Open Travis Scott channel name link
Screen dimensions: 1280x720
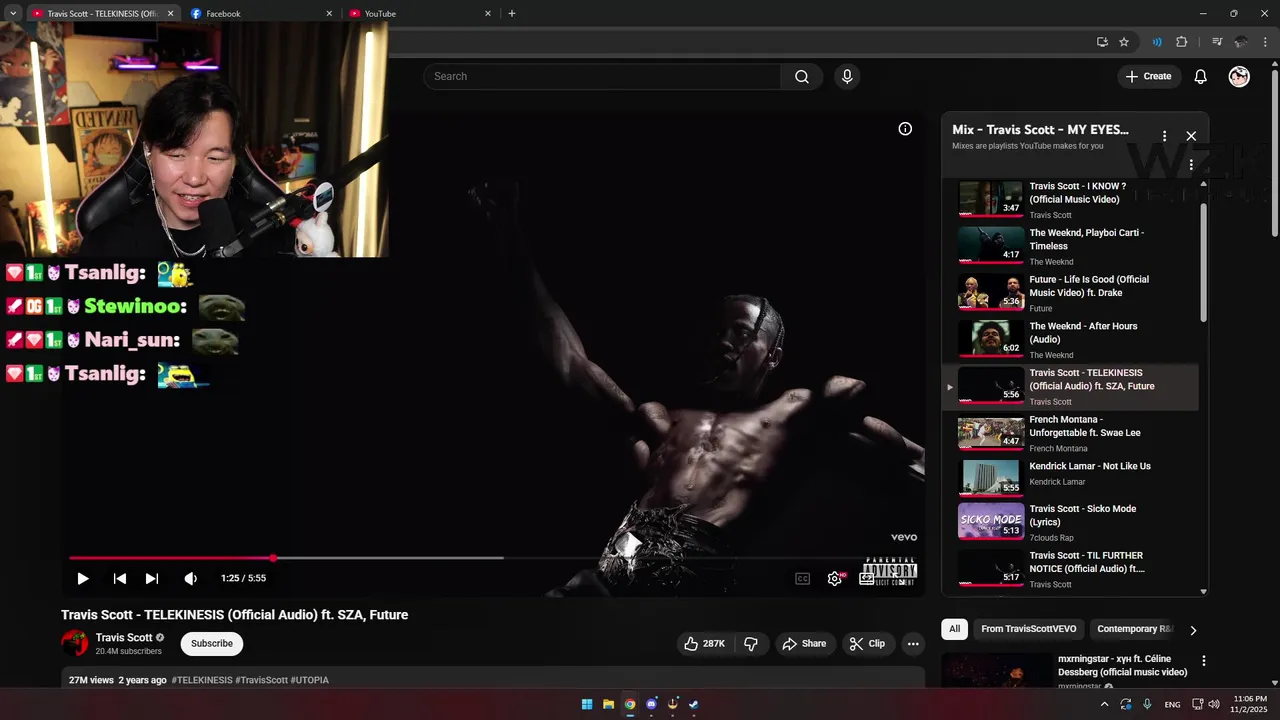click(124, 638)
